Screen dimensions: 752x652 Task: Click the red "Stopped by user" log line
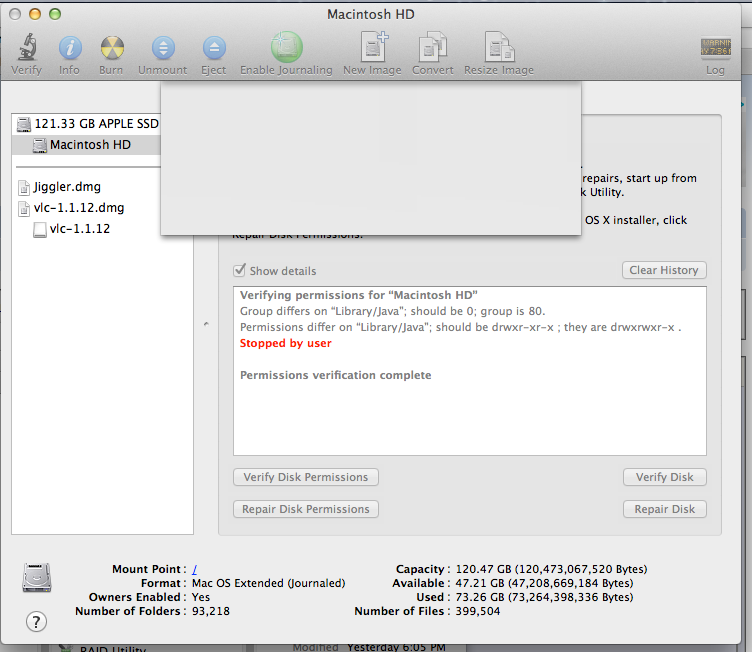pos(286,344)
